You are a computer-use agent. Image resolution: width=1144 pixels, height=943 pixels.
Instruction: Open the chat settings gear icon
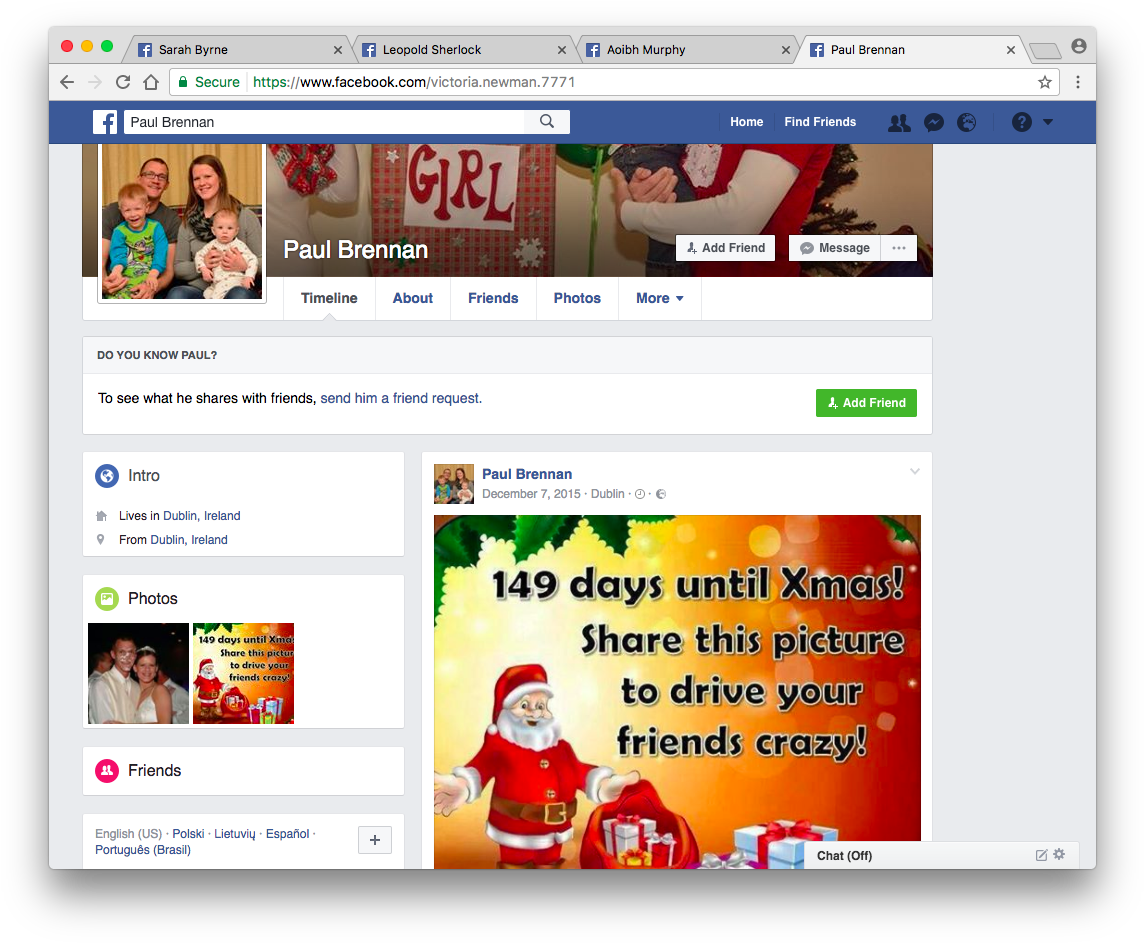click(x=1059, y=855)
